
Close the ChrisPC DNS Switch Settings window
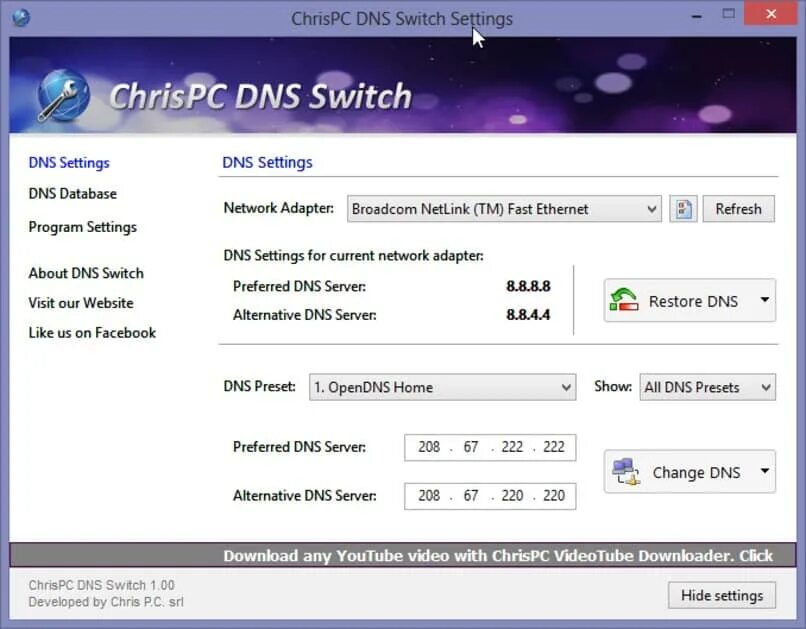771,14
